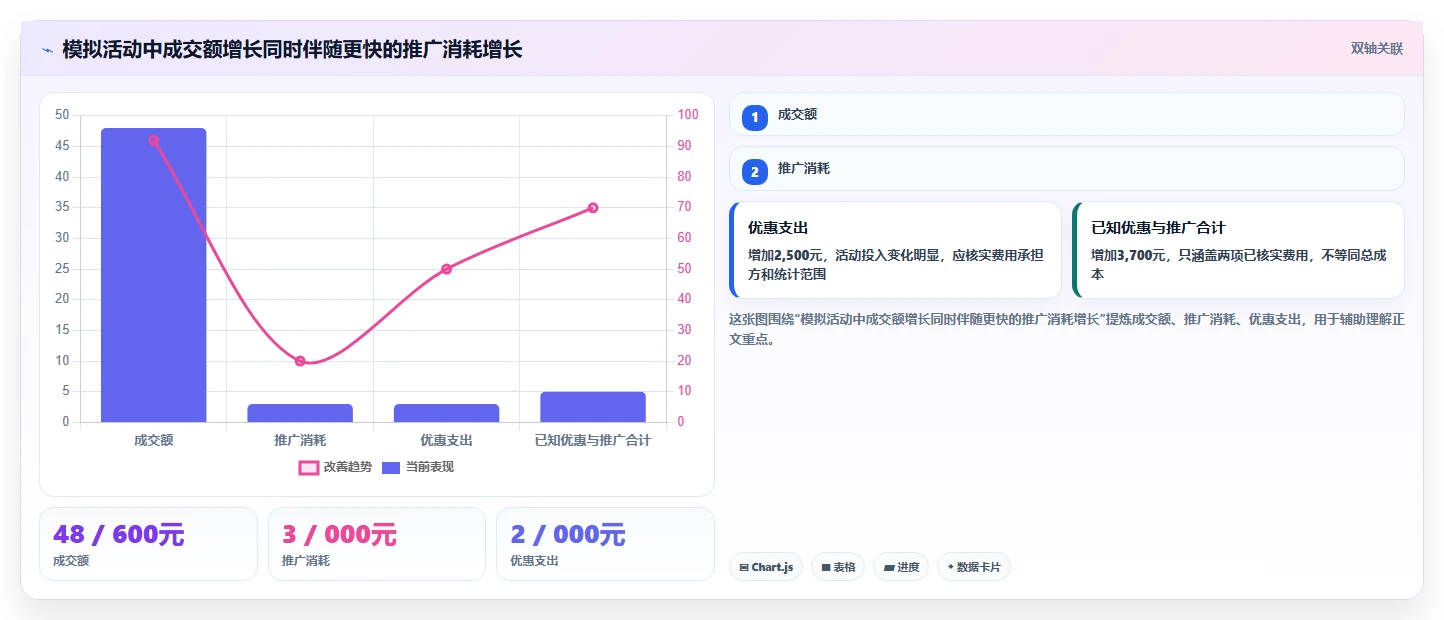
Task: Click the 优惠支出 x-axis label
Action: [446, 440]
